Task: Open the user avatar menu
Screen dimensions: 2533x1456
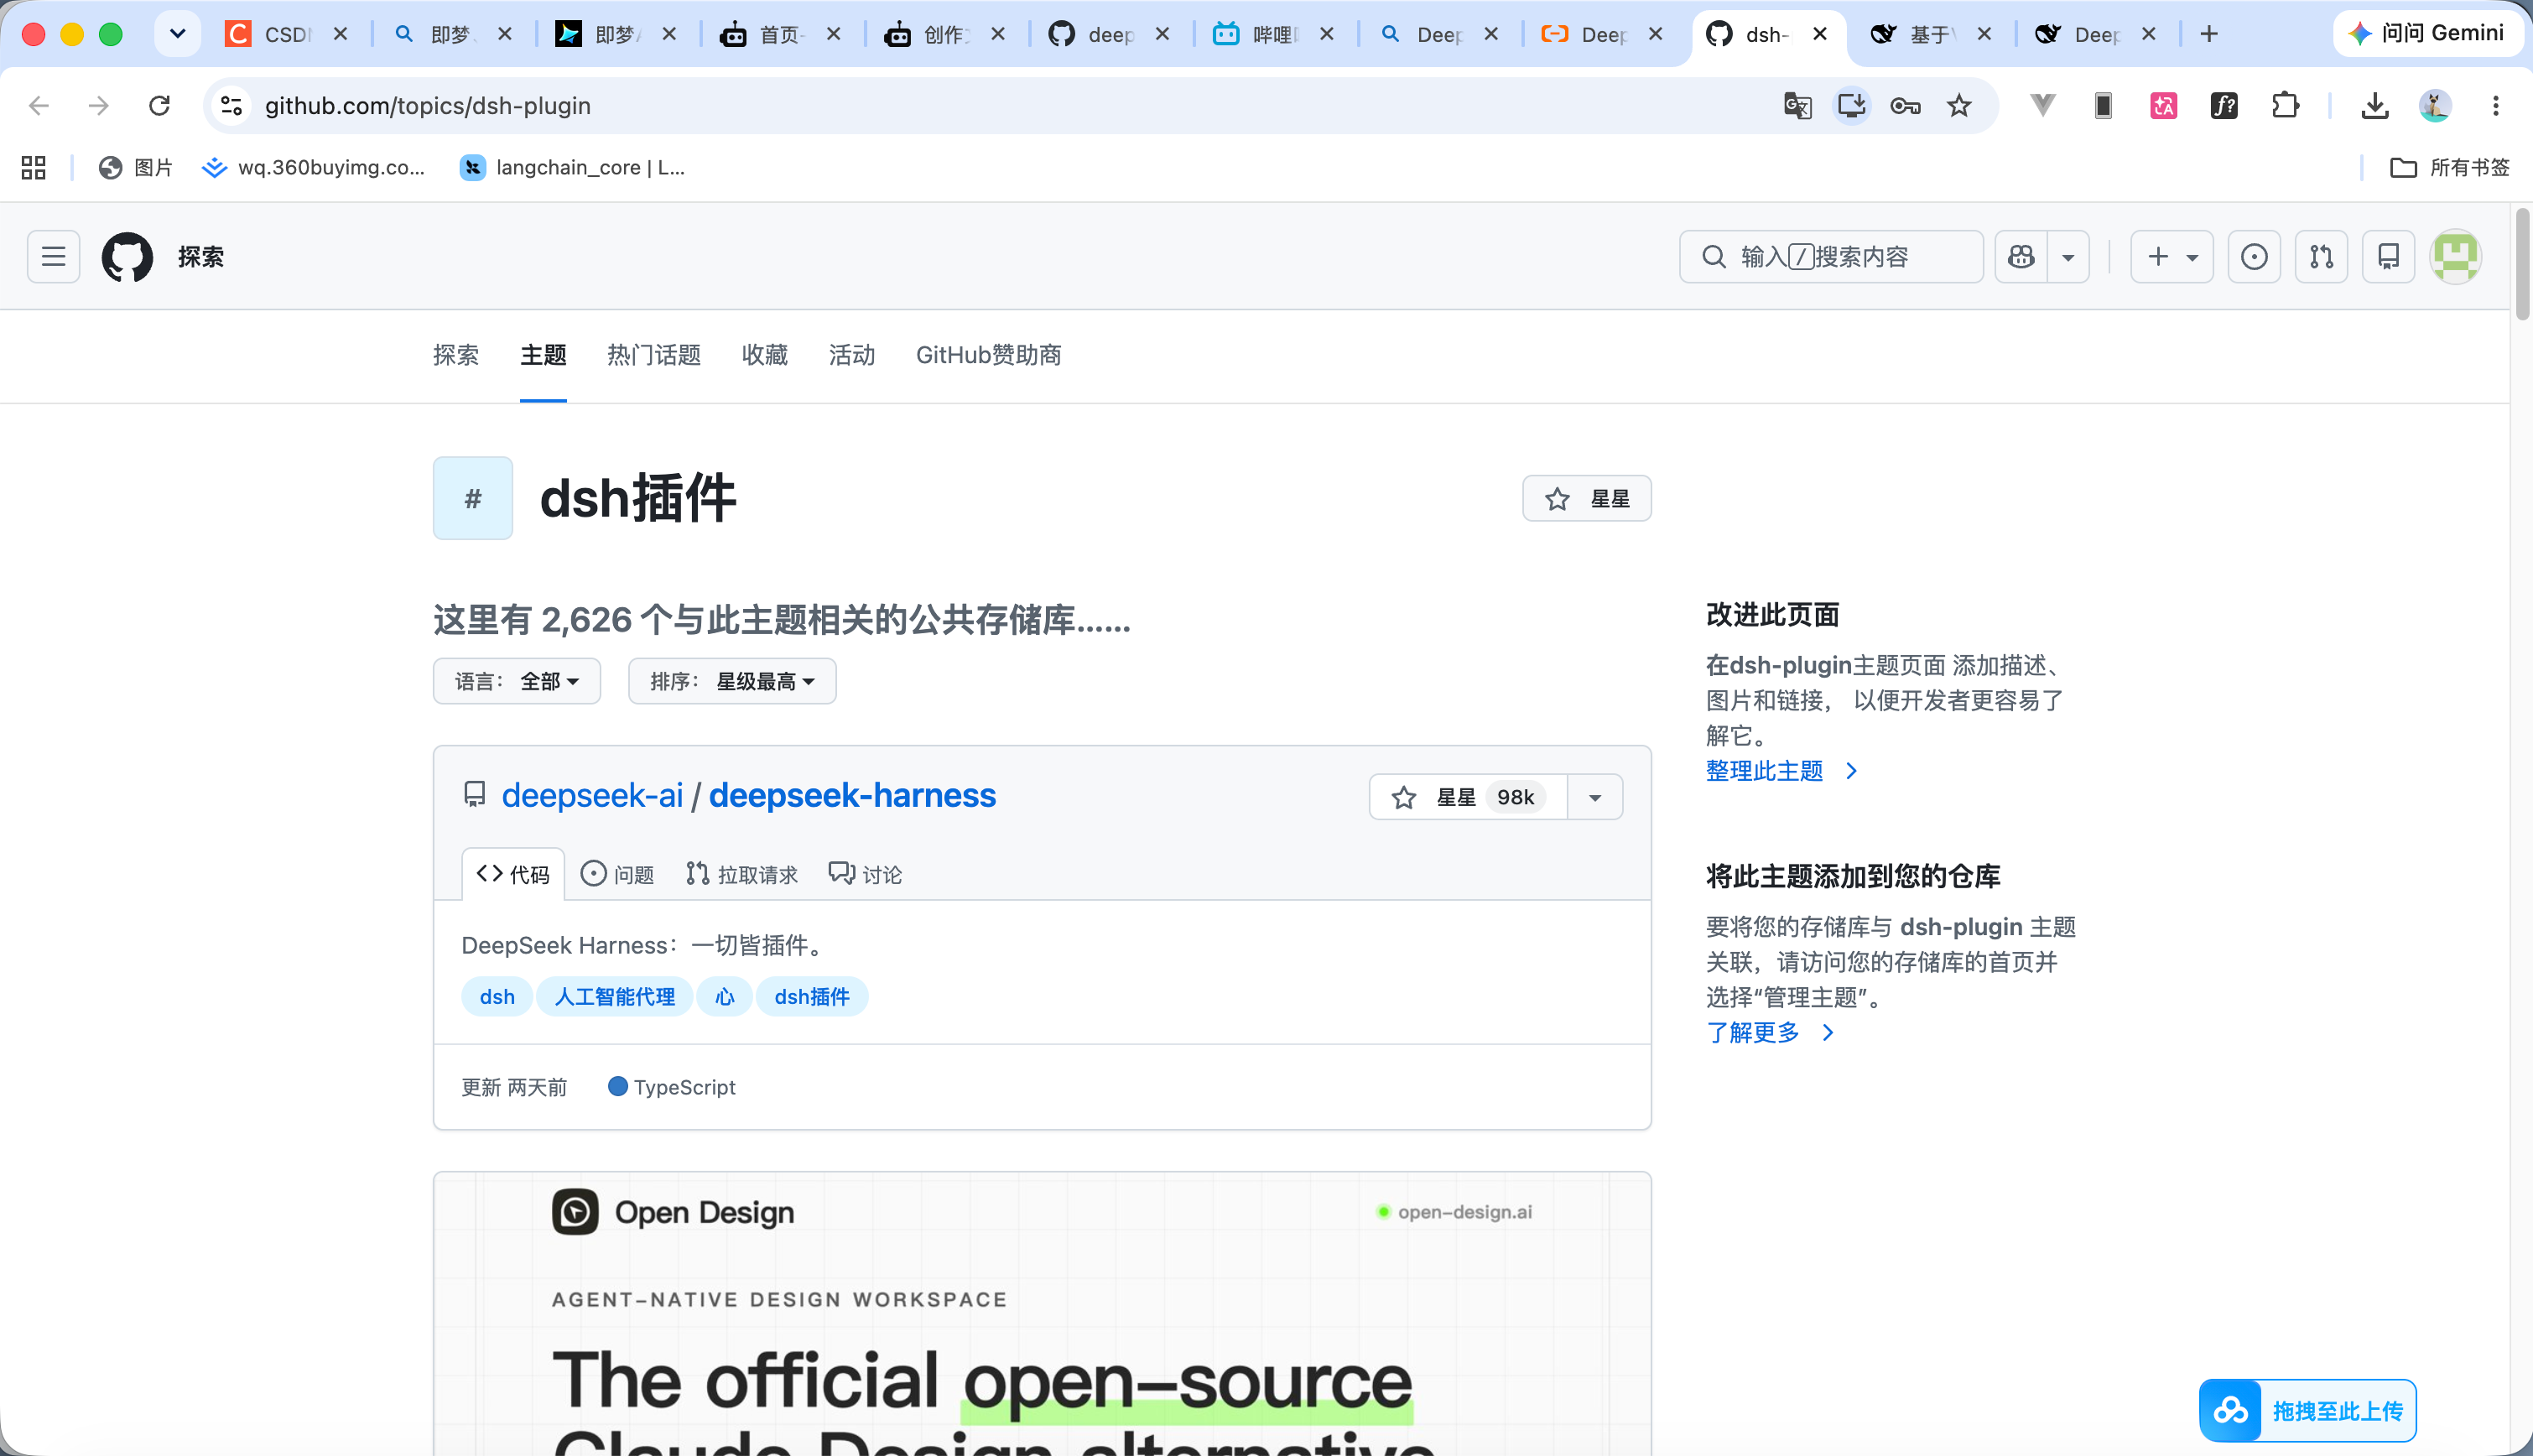Action: click(2455, 257)
